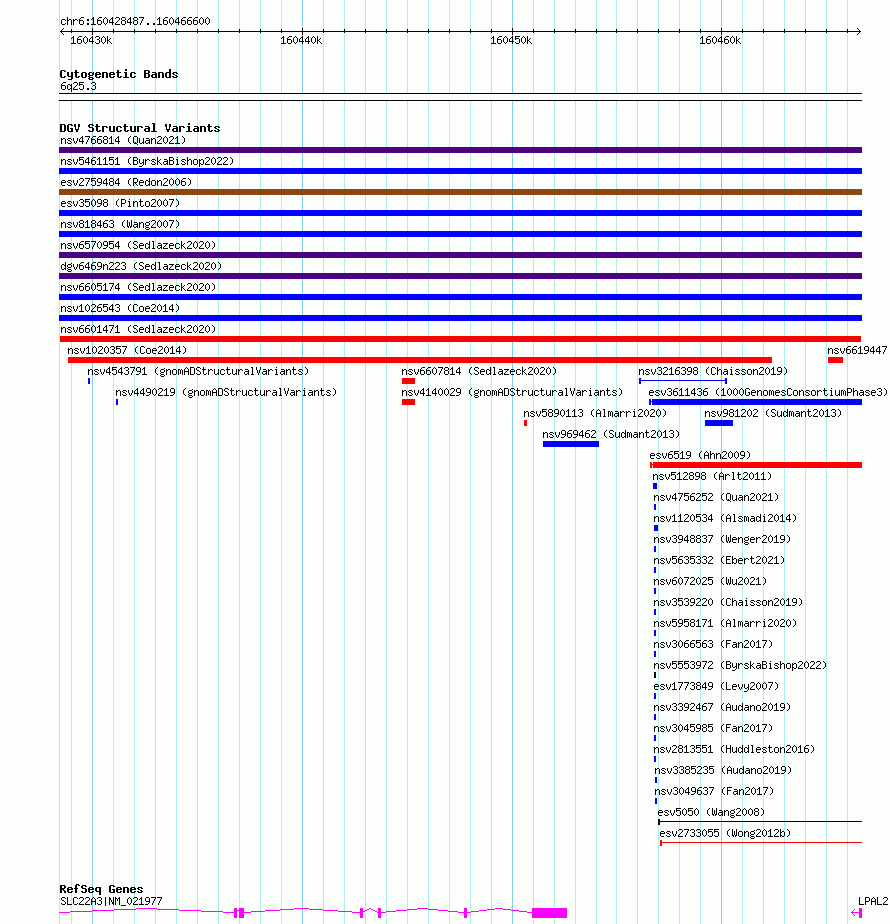Click nsv3049637 (Fan2017) label
The image size is (890, 924).
[714, 791]
